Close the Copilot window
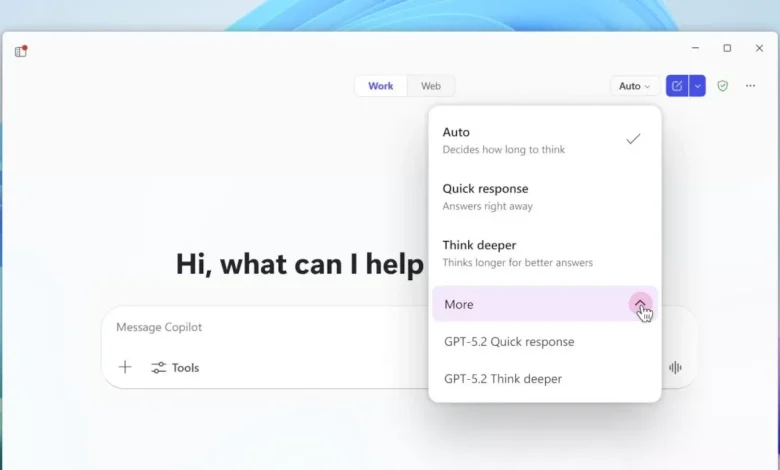This screenshot has height=470, width=780. coord(759,48)
